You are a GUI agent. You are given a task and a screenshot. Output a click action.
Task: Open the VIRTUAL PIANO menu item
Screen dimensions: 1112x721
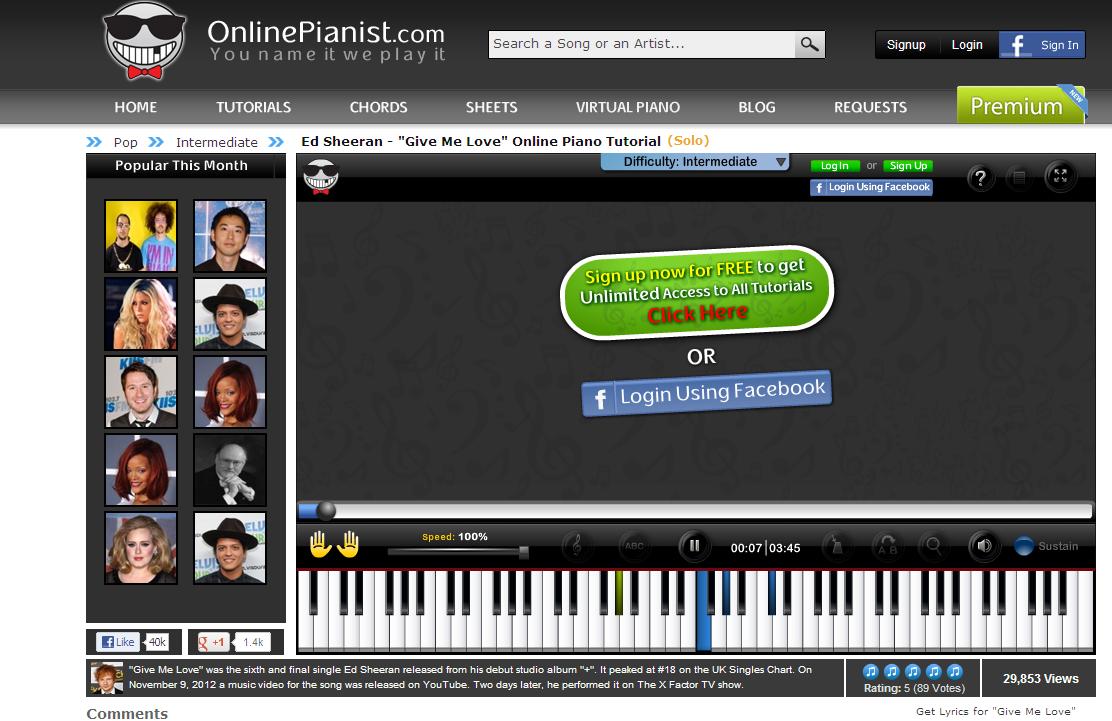pos(627,107)
